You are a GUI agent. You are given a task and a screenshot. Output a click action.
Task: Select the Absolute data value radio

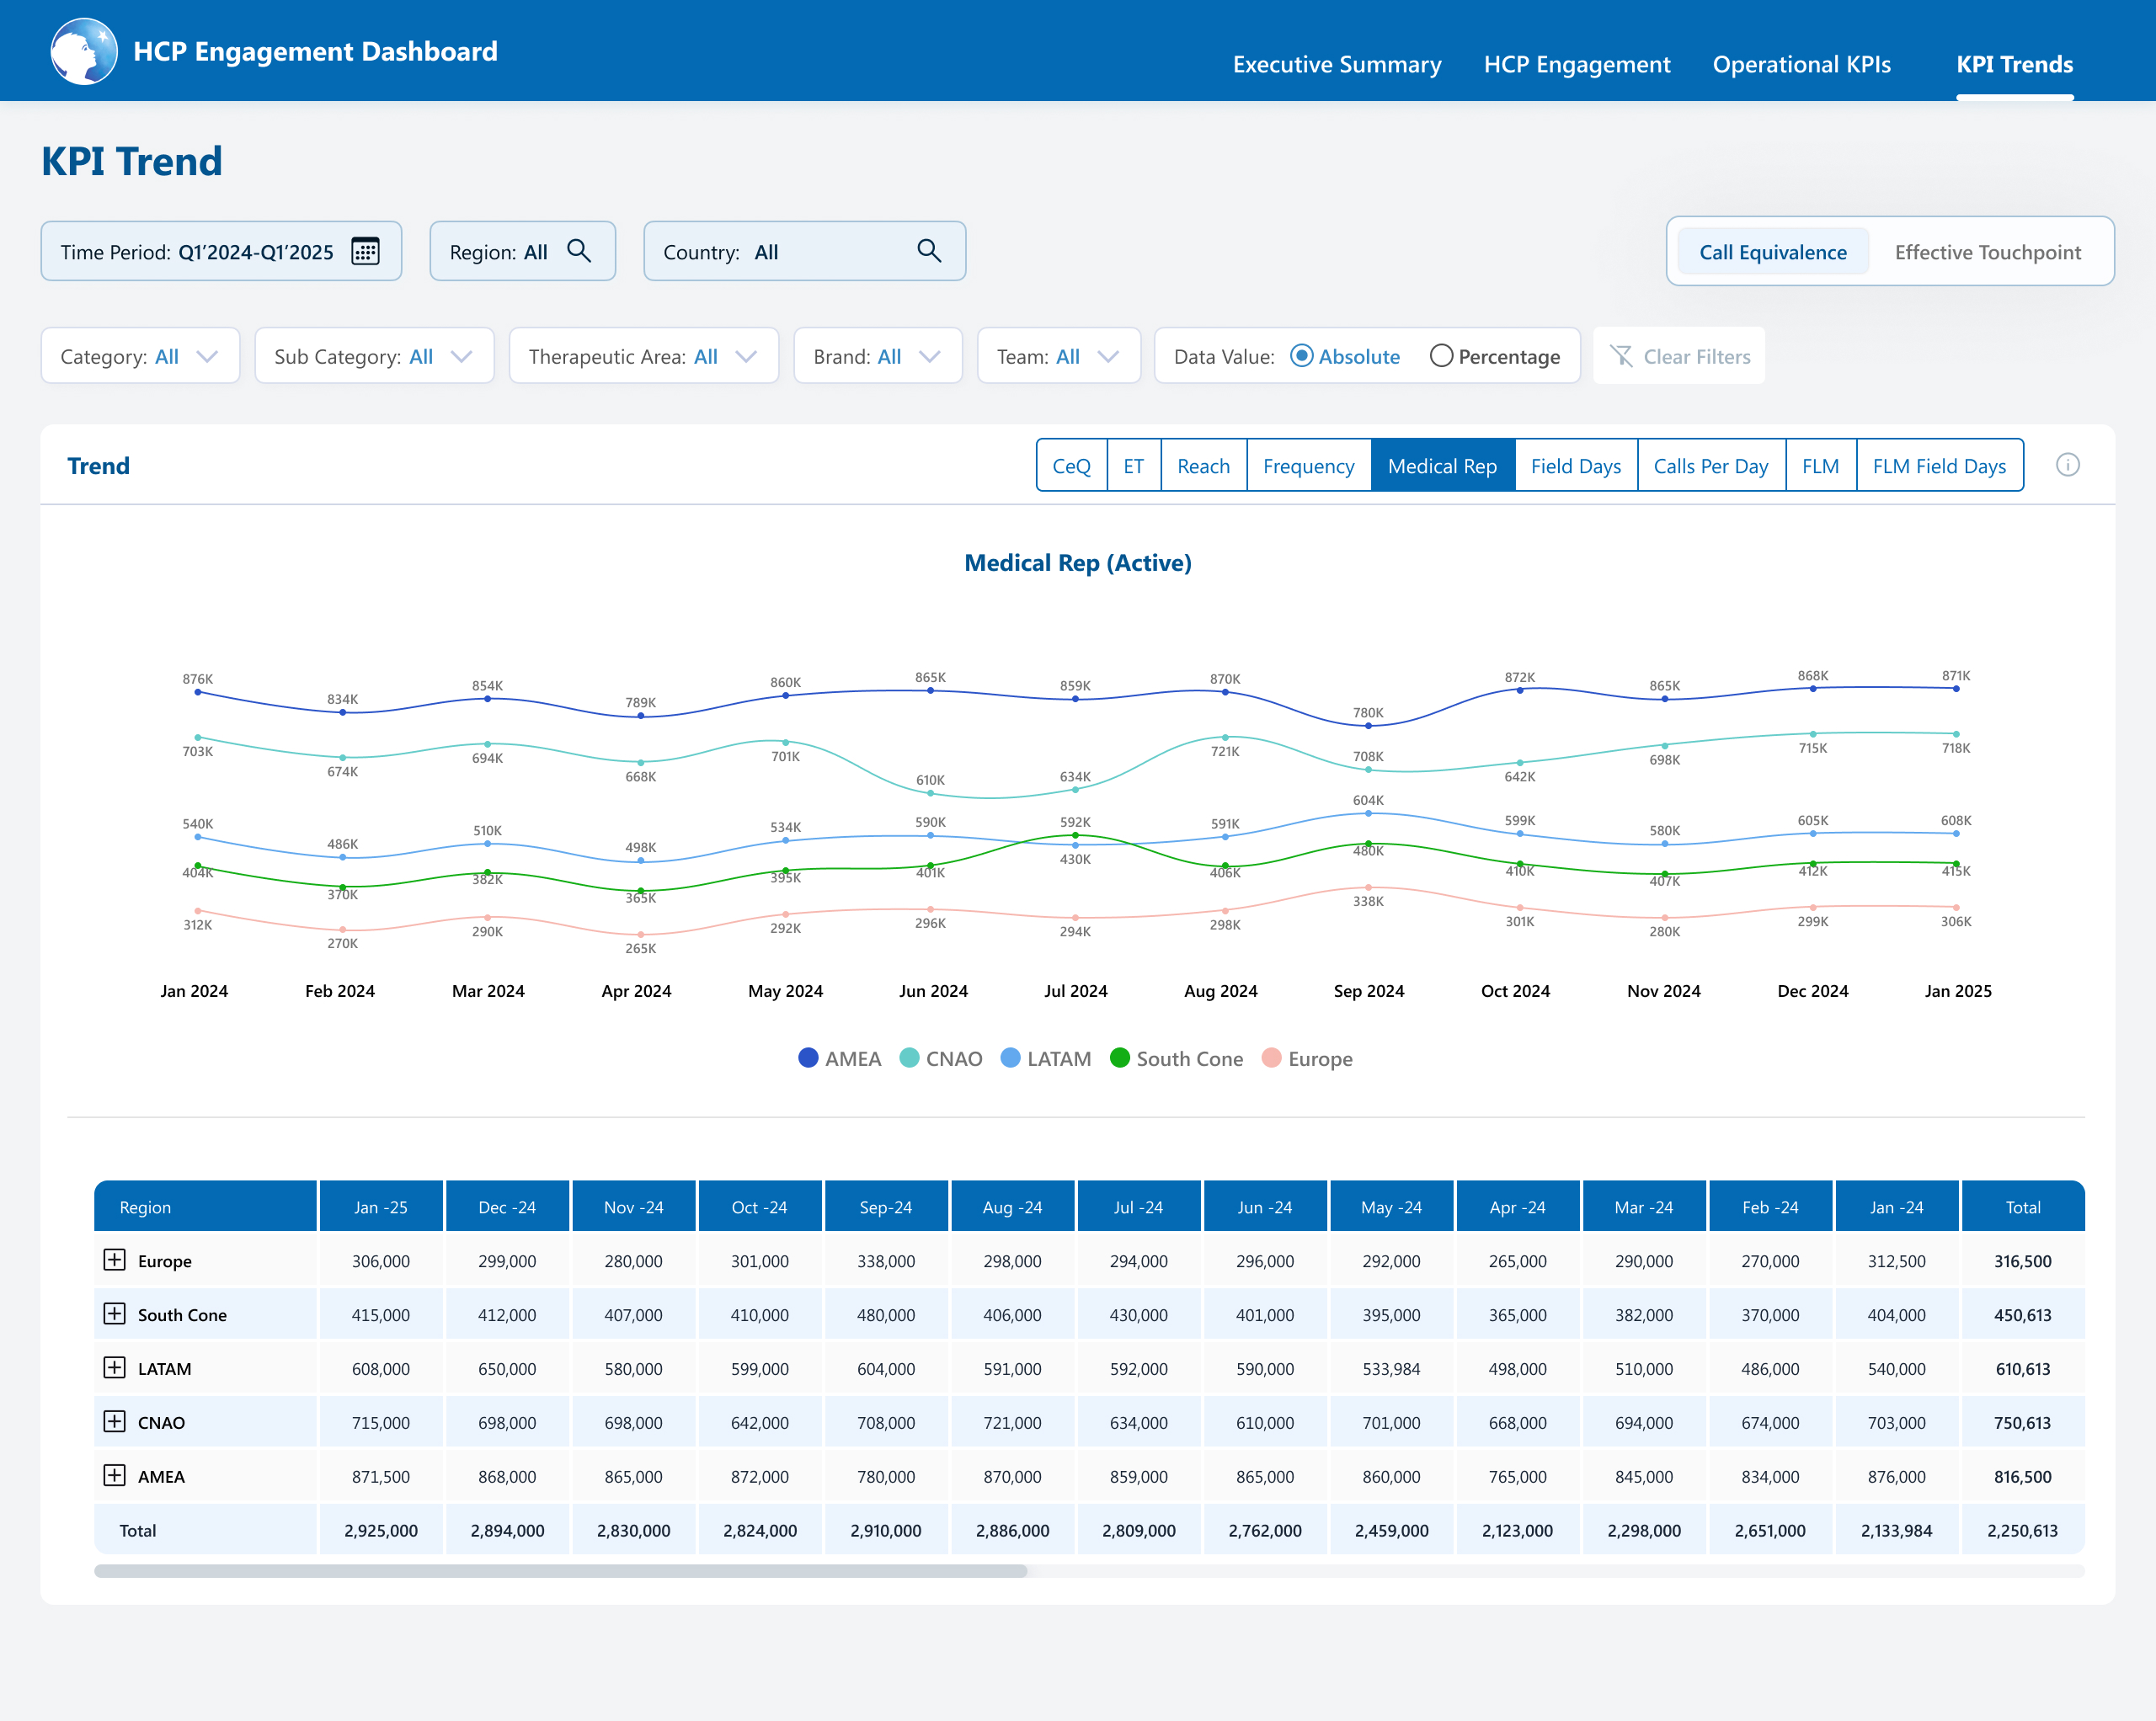tap(1301, 356)
